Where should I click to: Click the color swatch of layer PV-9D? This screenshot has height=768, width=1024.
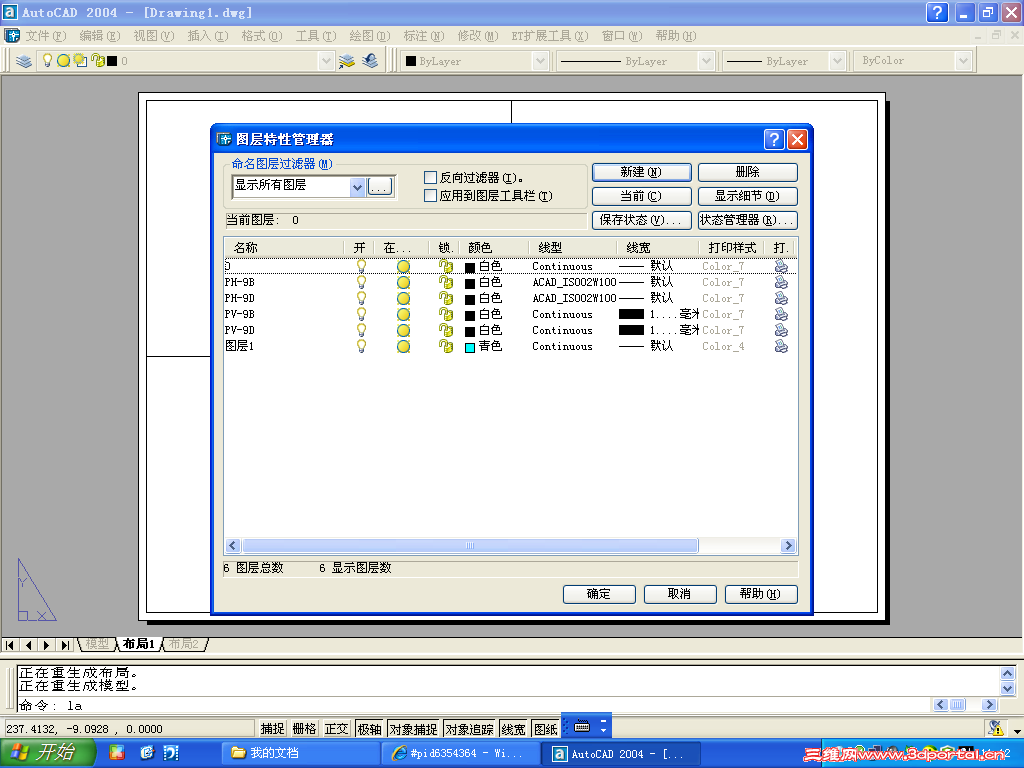tap(470, 331)
